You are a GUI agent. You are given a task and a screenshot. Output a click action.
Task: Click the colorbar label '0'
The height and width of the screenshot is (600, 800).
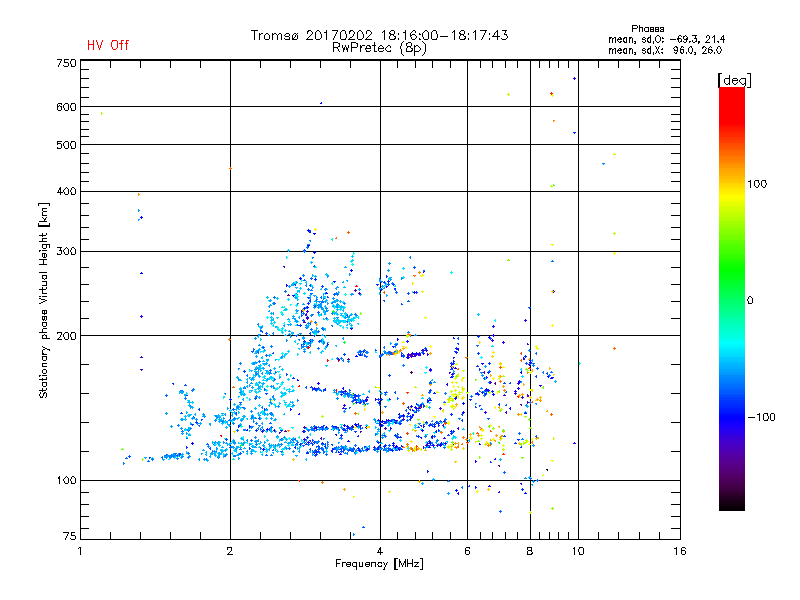click(x=750, y=301)
